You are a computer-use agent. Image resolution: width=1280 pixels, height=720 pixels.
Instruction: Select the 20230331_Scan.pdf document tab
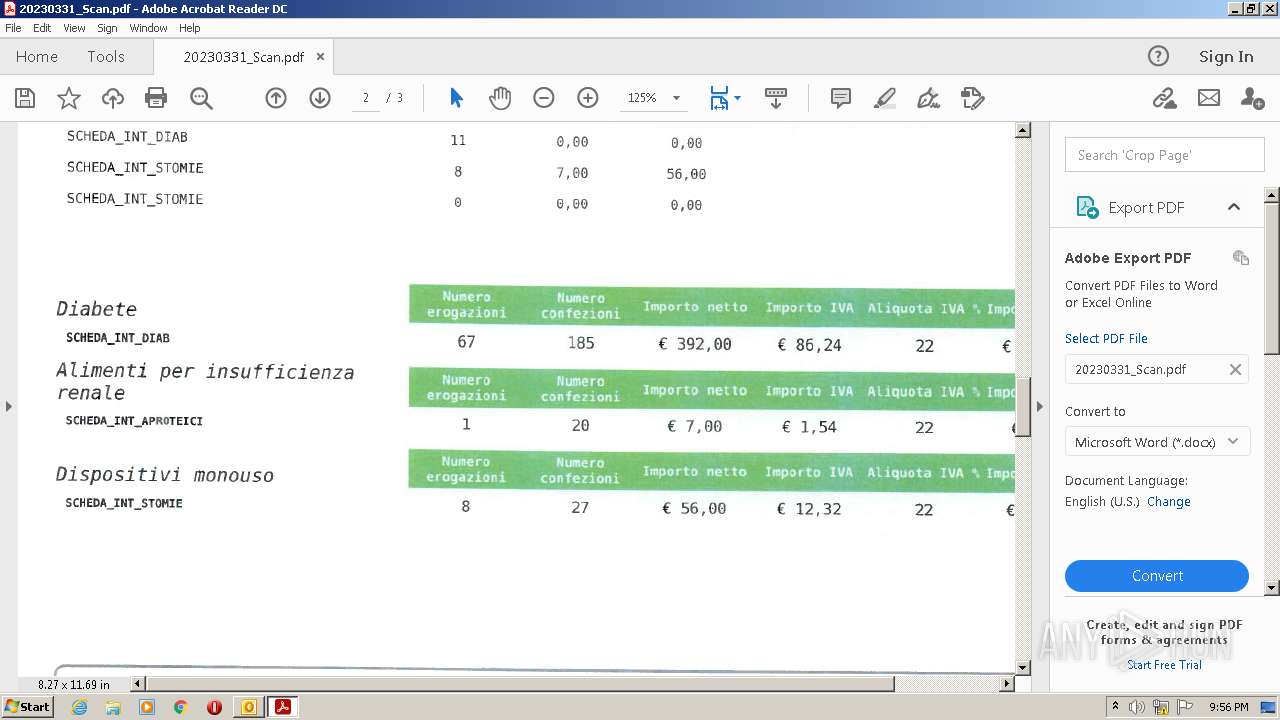click(x=243, y=57)
